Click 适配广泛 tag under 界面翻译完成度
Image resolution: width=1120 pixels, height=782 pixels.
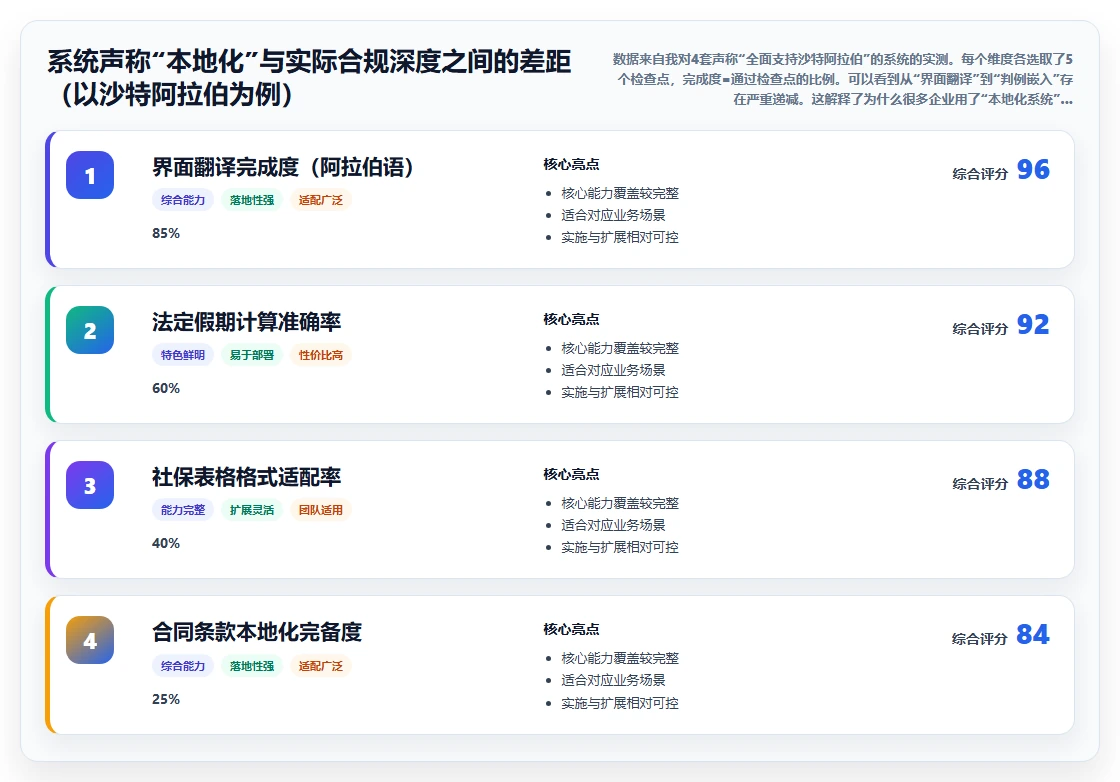click(x=321, y=200)
